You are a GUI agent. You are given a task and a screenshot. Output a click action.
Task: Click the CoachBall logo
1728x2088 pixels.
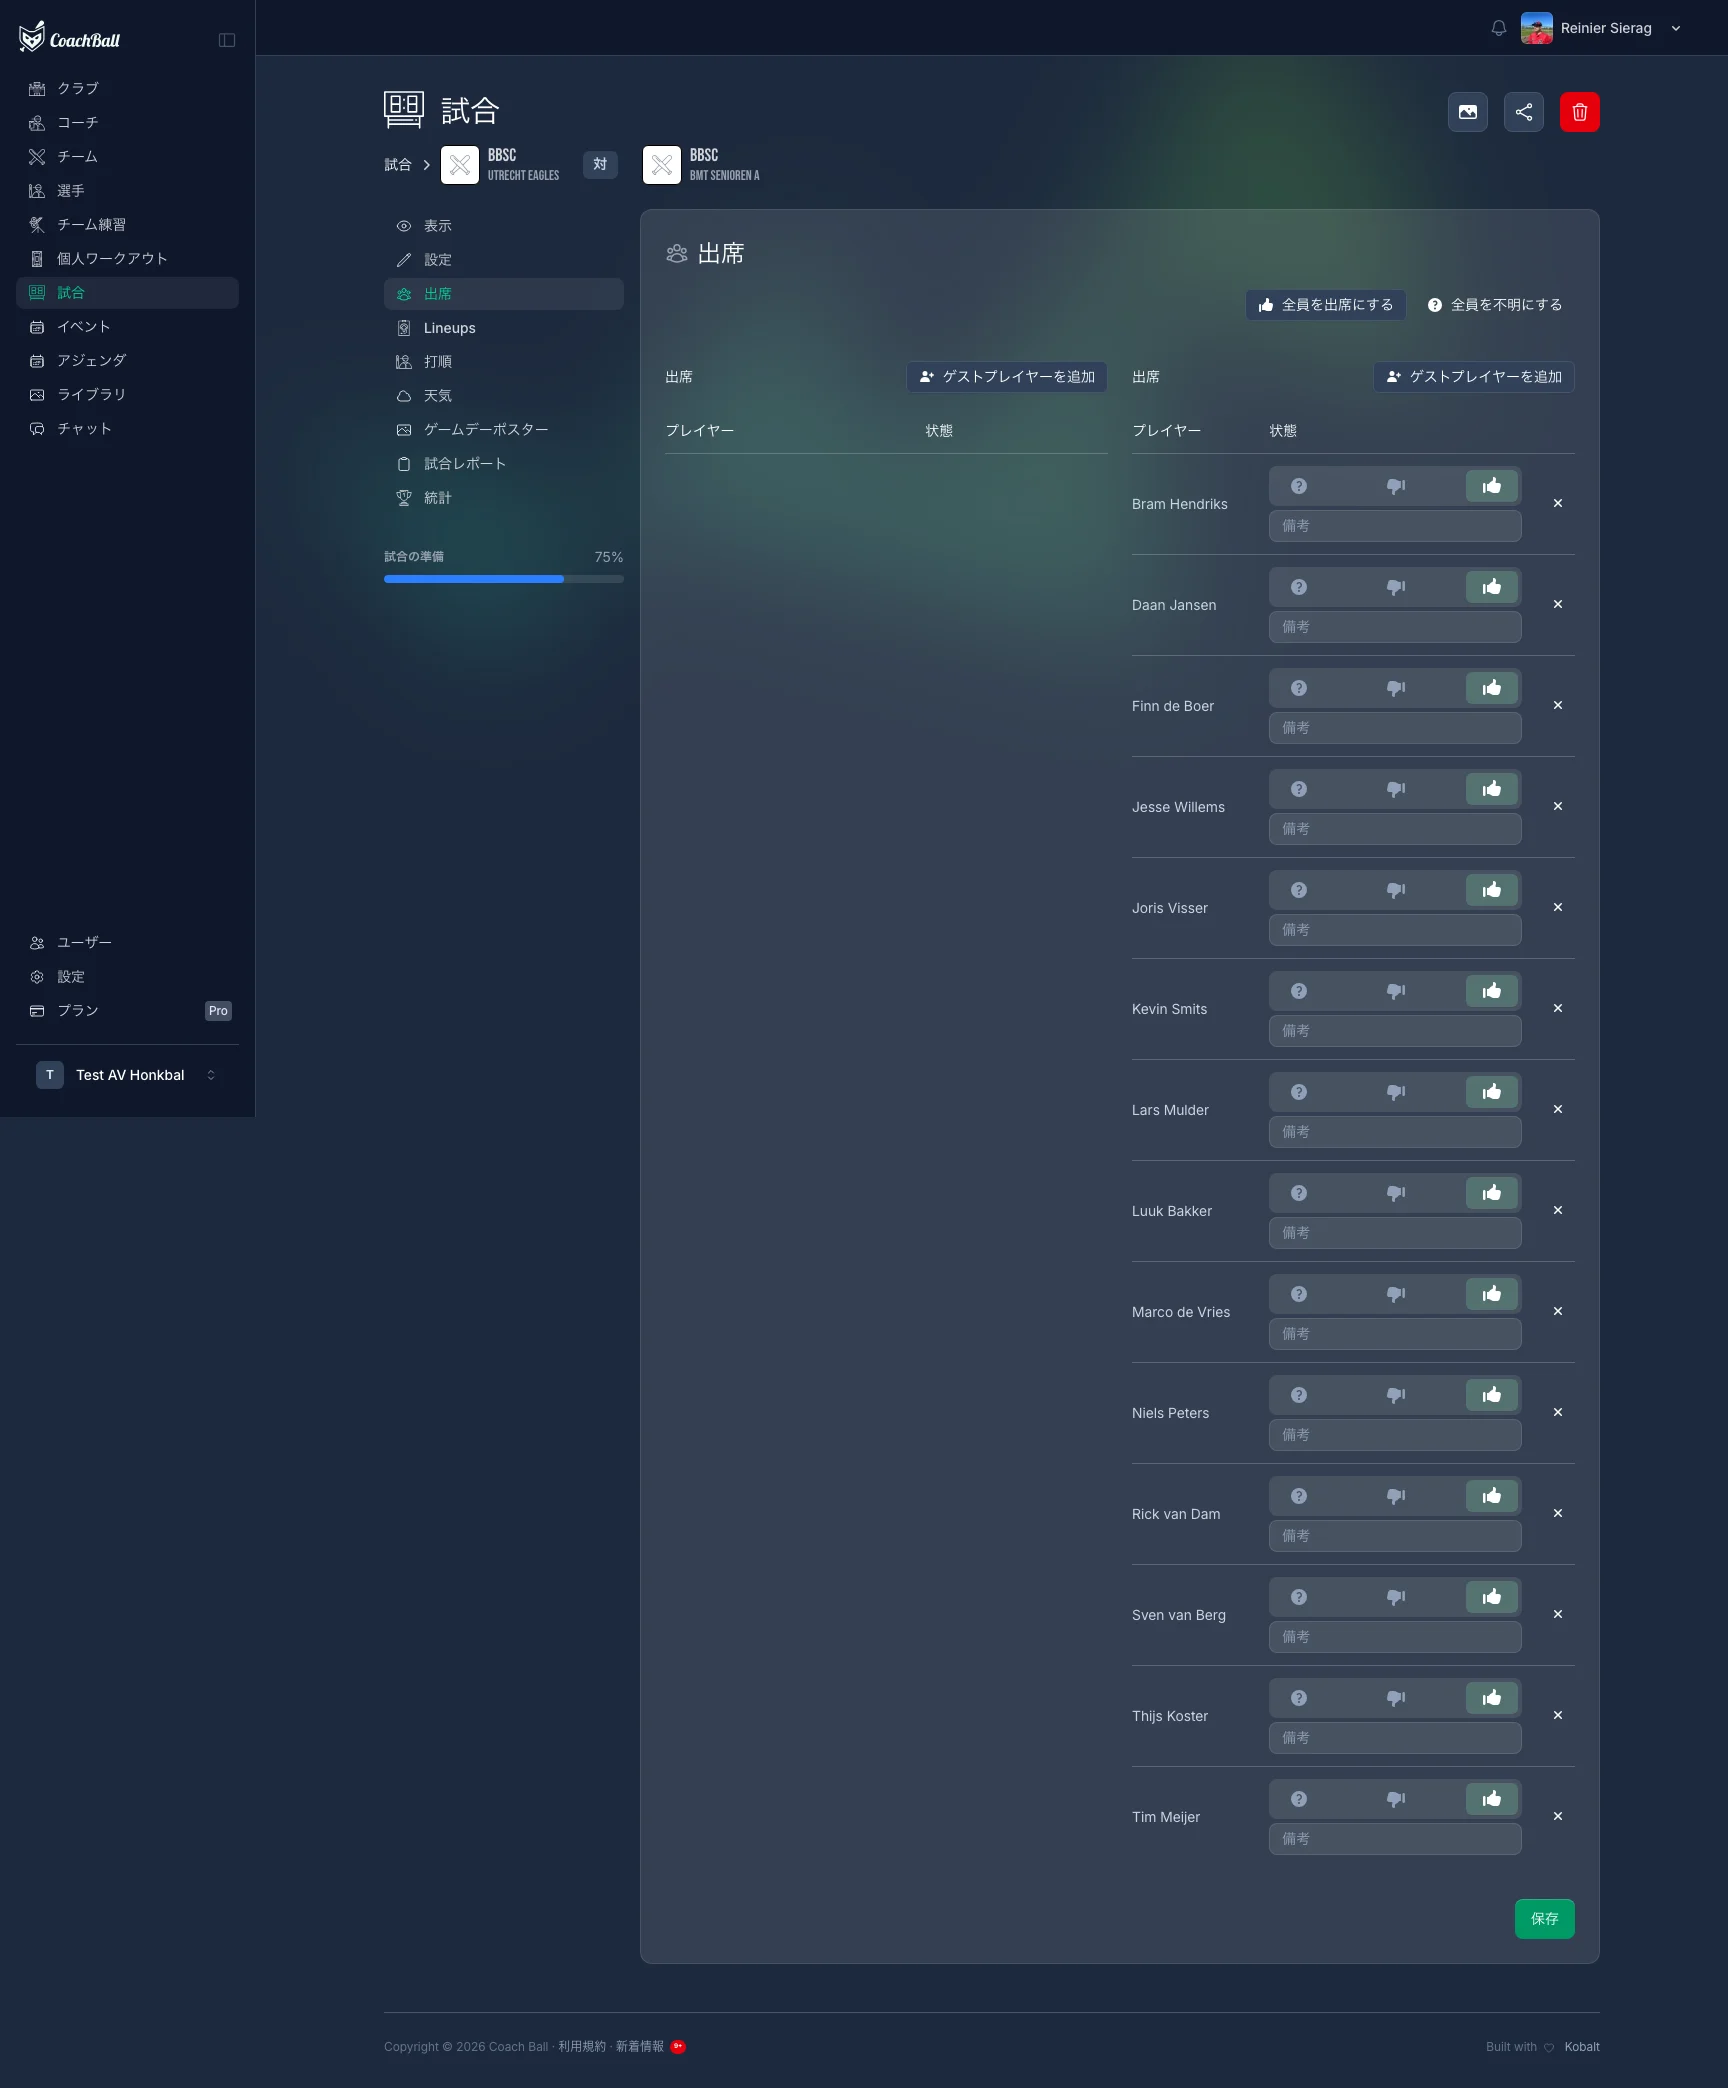point(70,39)
